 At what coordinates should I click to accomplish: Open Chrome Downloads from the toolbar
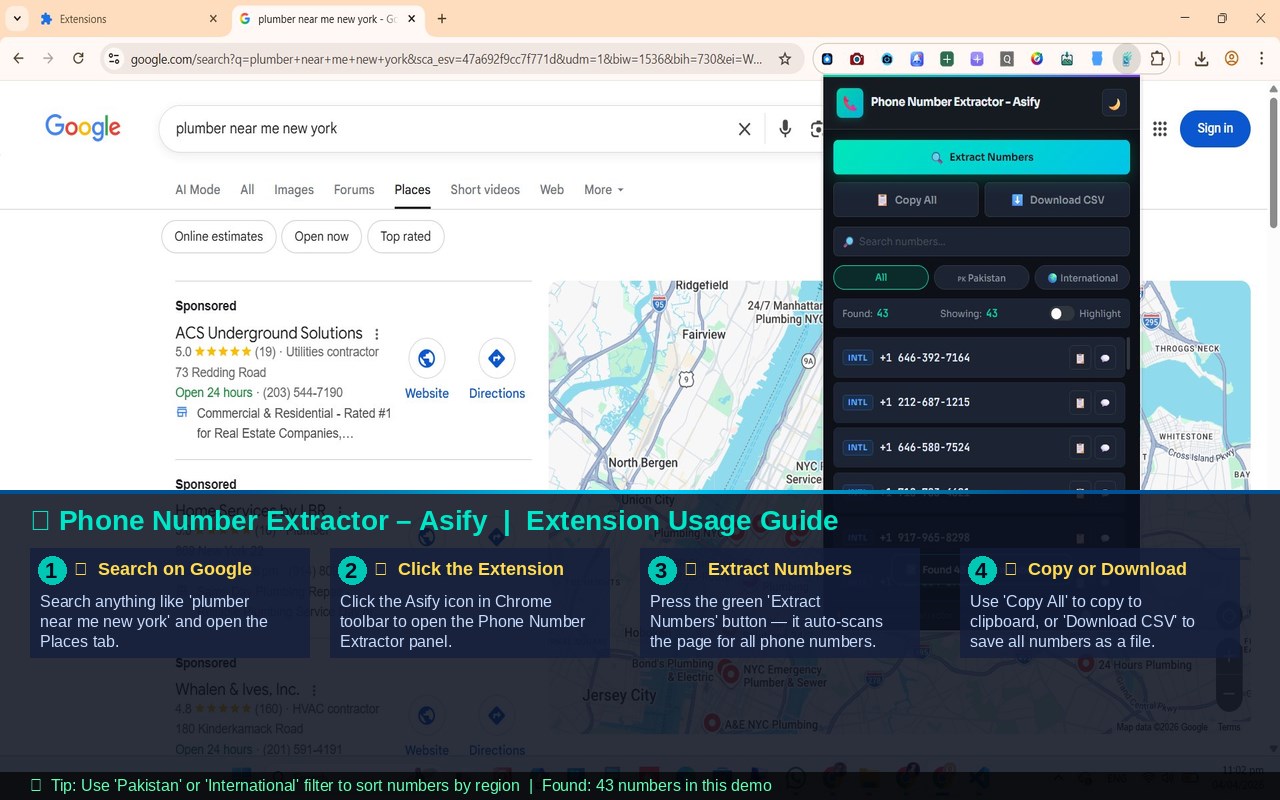pos(1202,59)
